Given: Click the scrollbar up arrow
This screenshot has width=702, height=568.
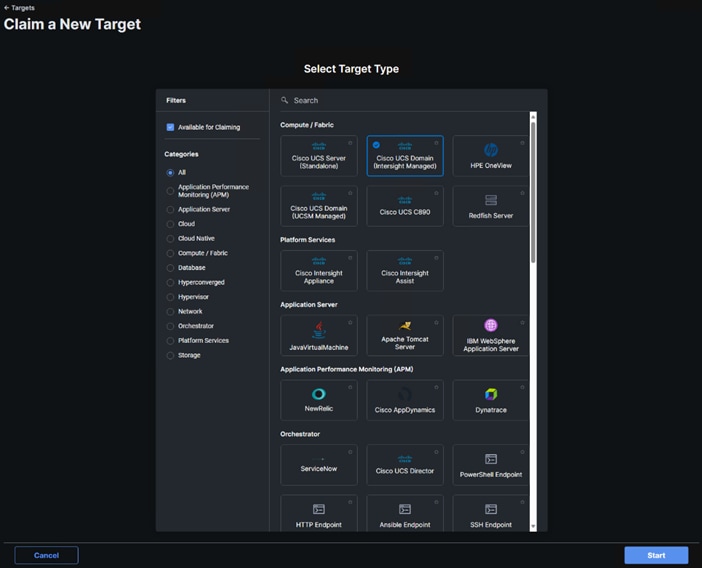Looking at the screenshot, I should (533, 116).
